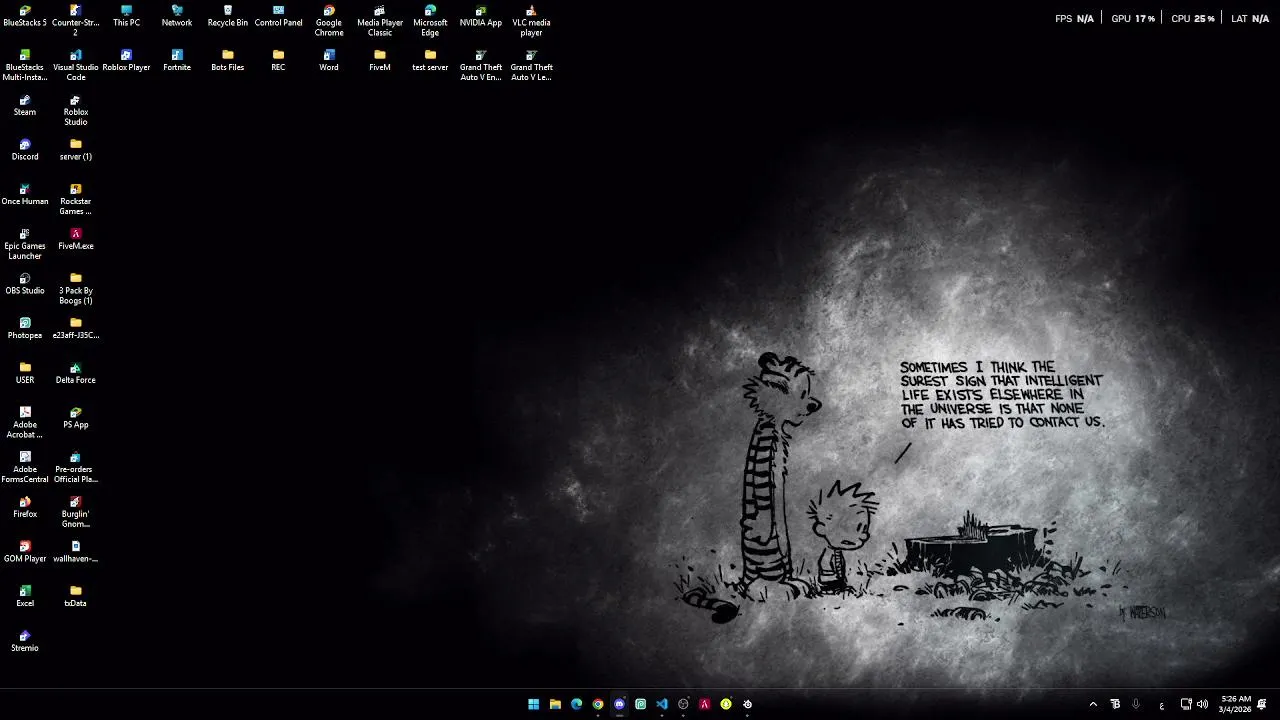
Task: Select the FiveM.exe desktop icon
Action: pos(75,240)
